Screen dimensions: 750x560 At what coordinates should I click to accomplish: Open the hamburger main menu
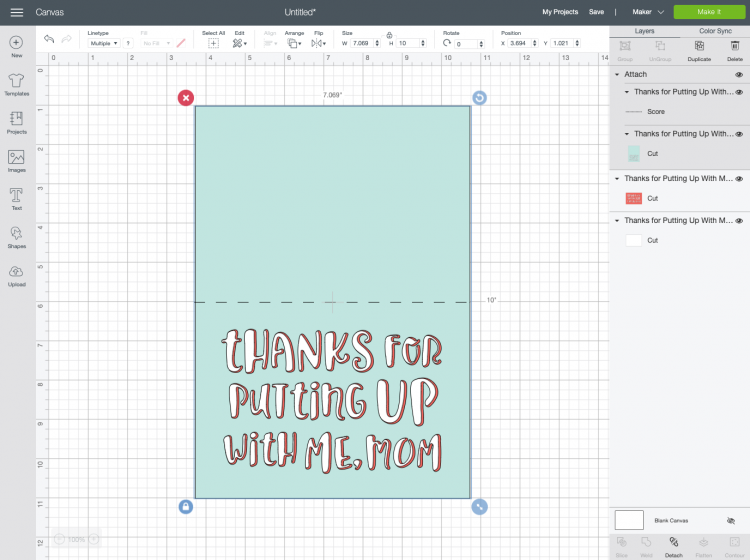click(17, 12)
